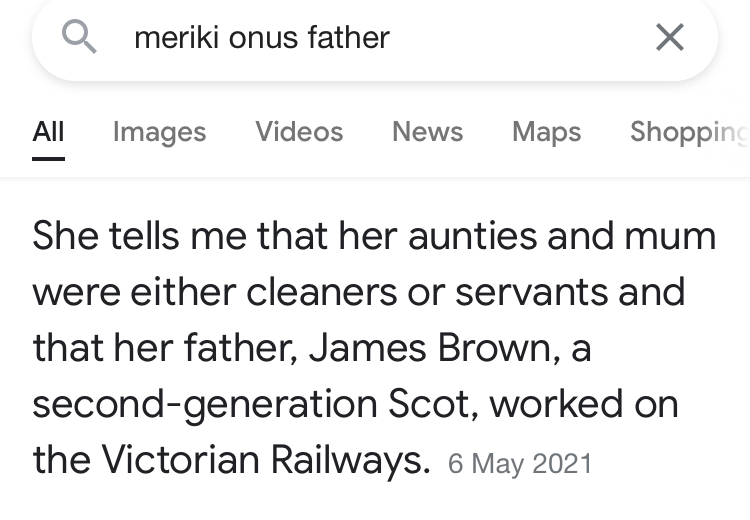Screen dimensions: 750x520
Task: Go to the Shopping tab
Action: [688, 132]
